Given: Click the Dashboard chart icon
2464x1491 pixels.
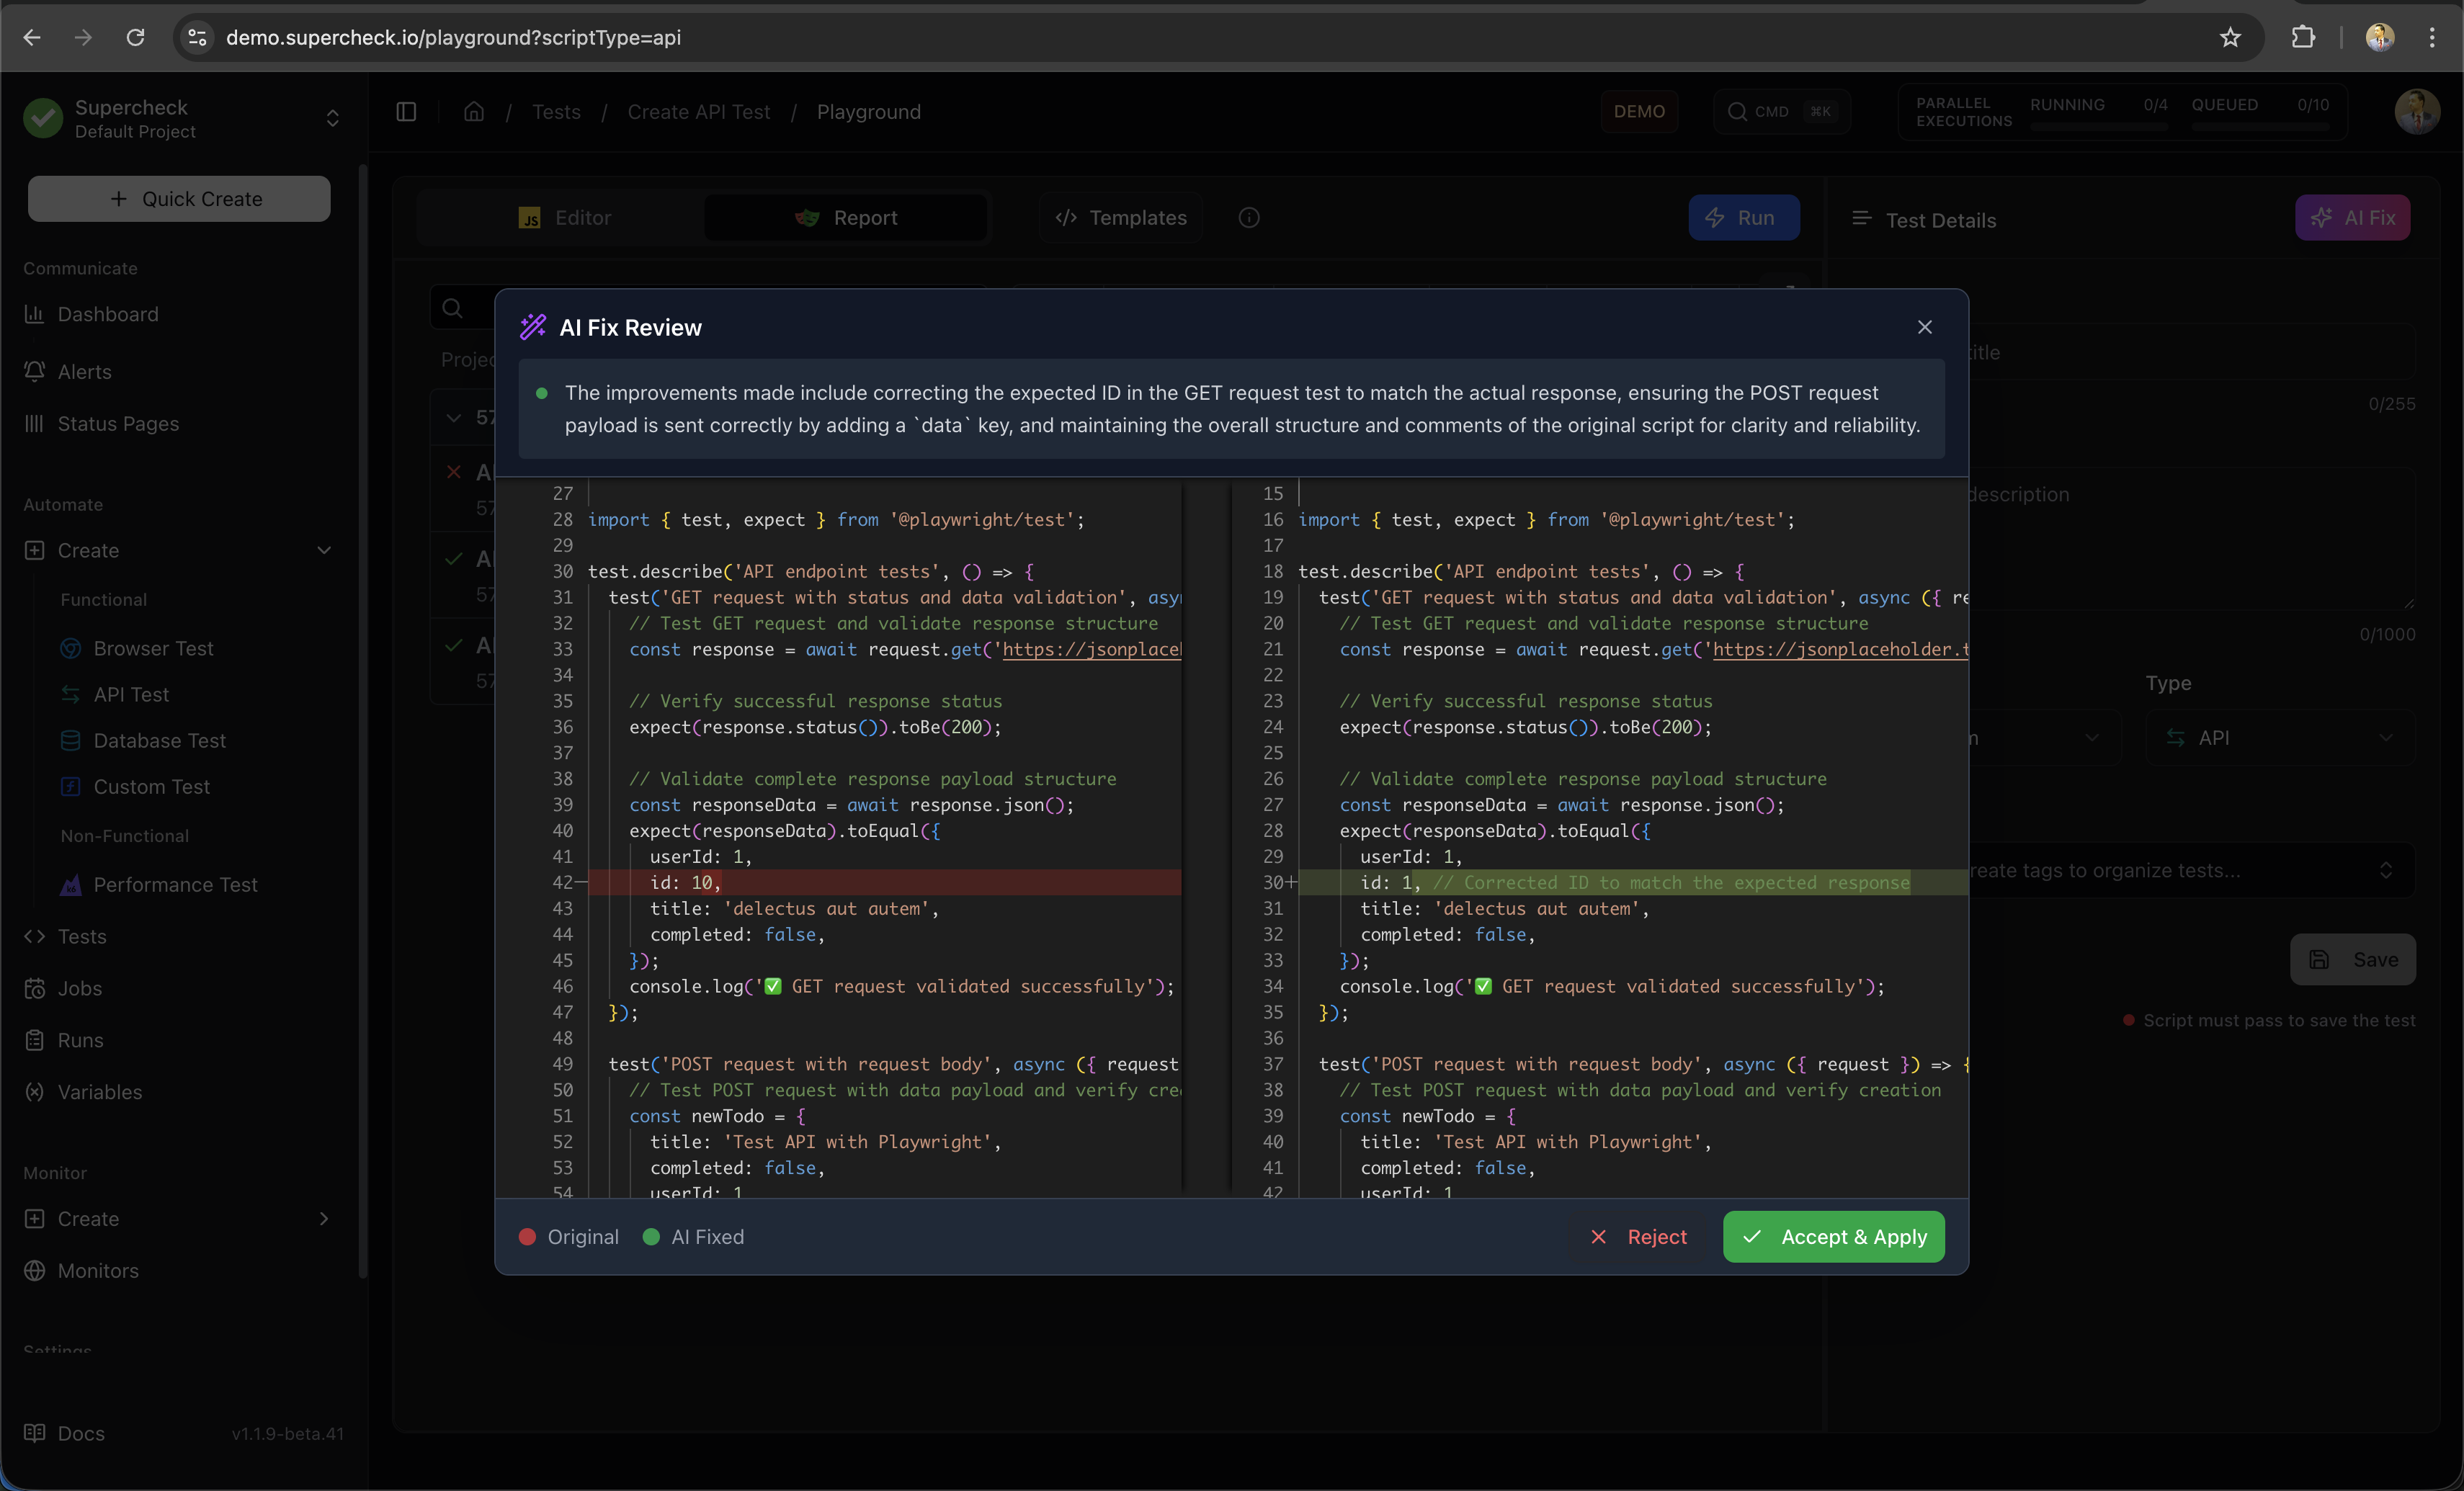Looking at the screenshot, I should click(35, 314).
